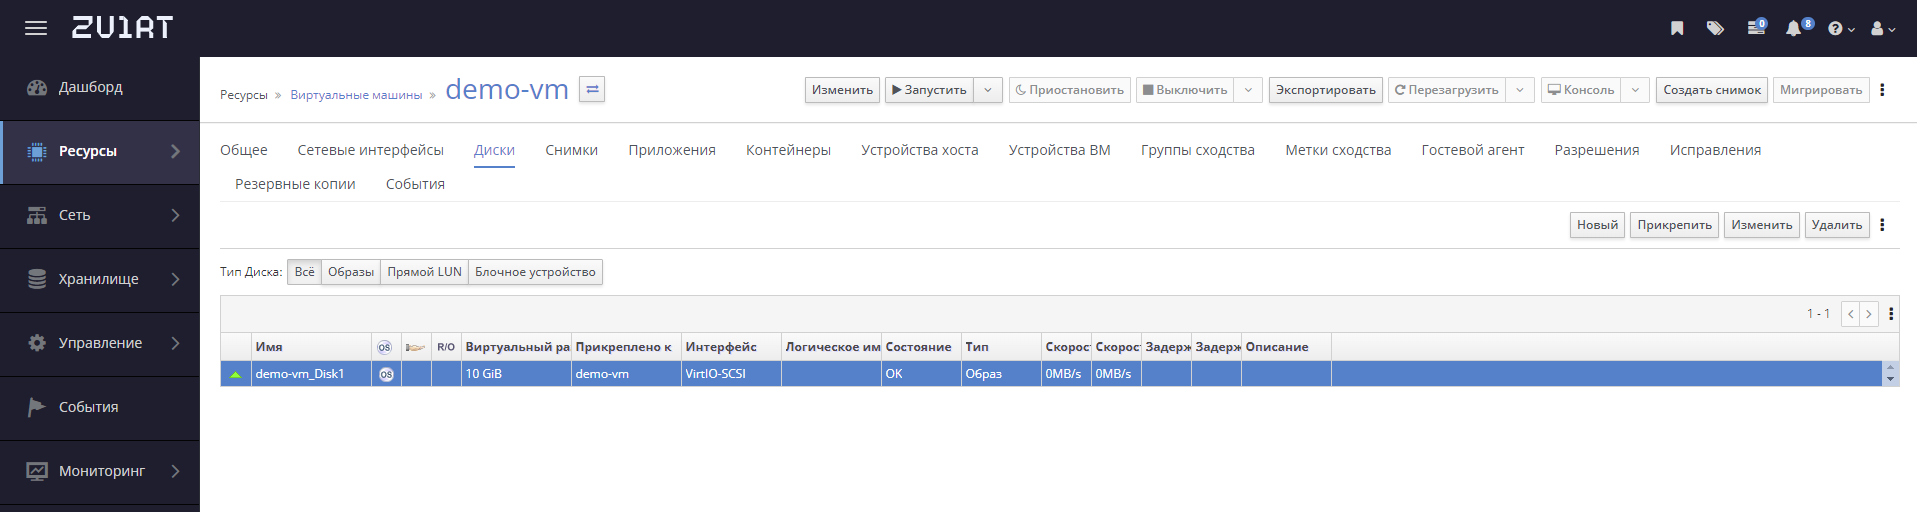Click the ZVIRT logo
The image size is (1917, 512).
(x=122, y=28)
